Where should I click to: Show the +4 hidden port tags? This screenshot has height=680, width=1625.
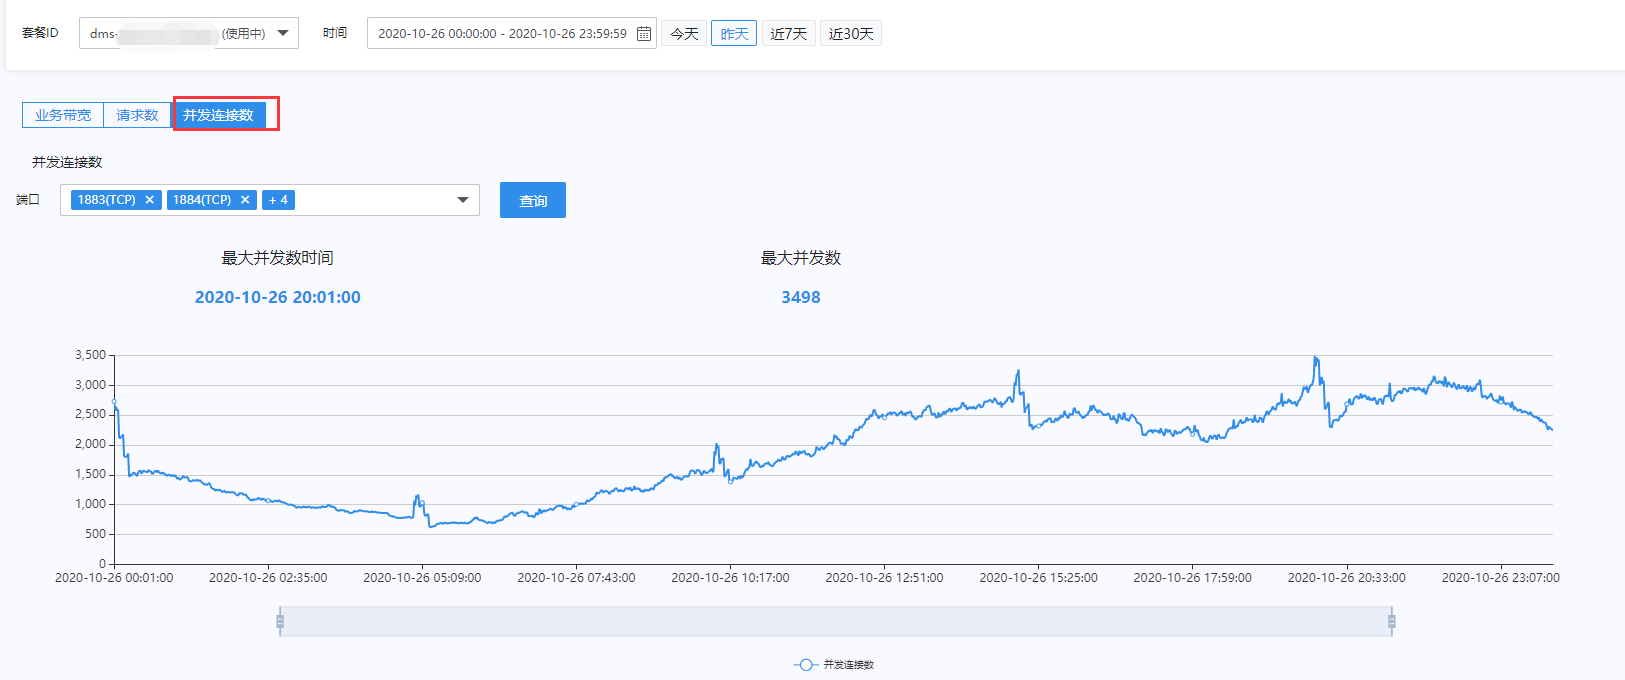pos(278,200)
